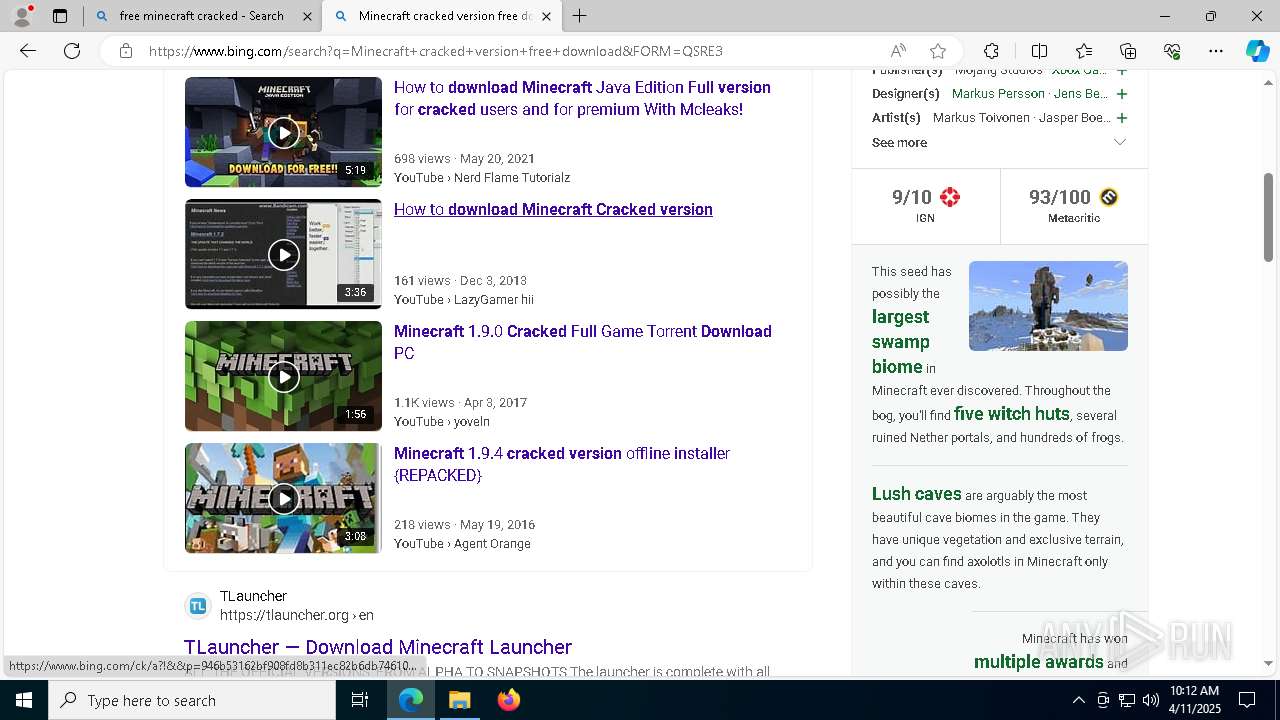Show hidden system tray icons
Viewport: 1280px width, 720px height.
click(x=1078, y=700)
